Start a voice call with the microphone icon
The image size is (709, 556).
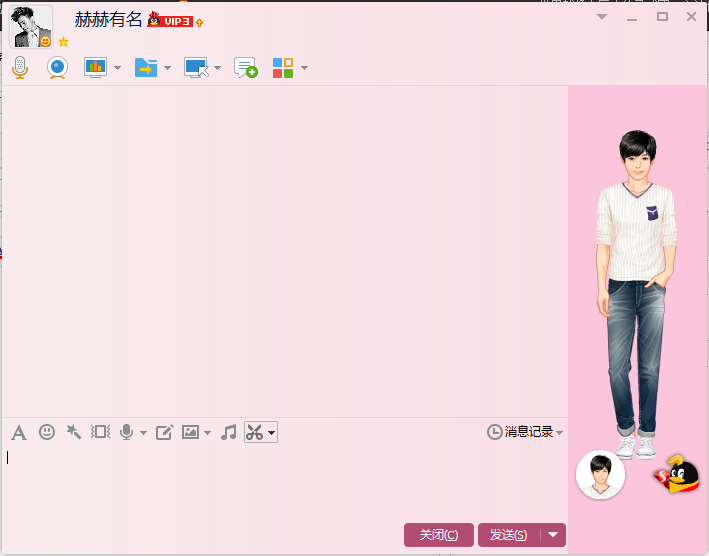point(19,68)
